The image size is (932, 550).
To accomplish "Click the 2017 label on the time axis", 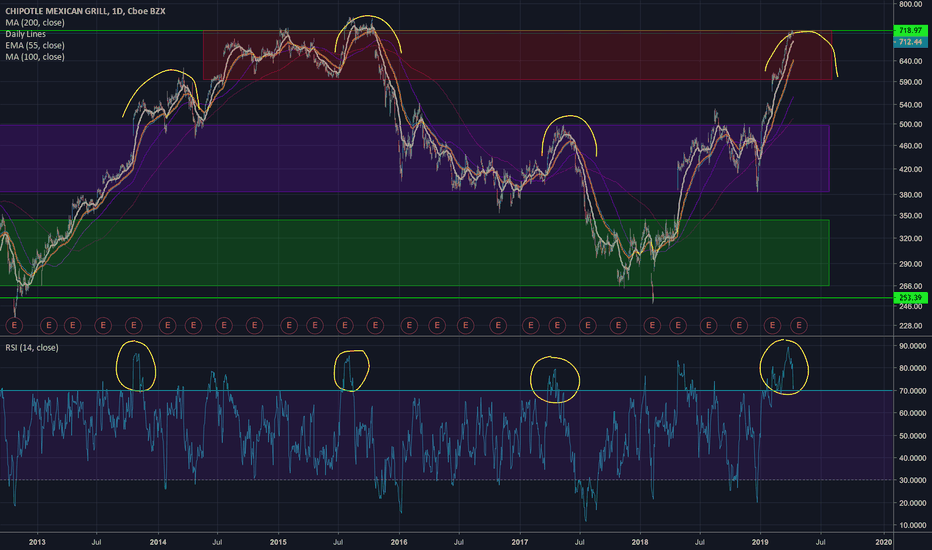I will [x=519, y=542].
